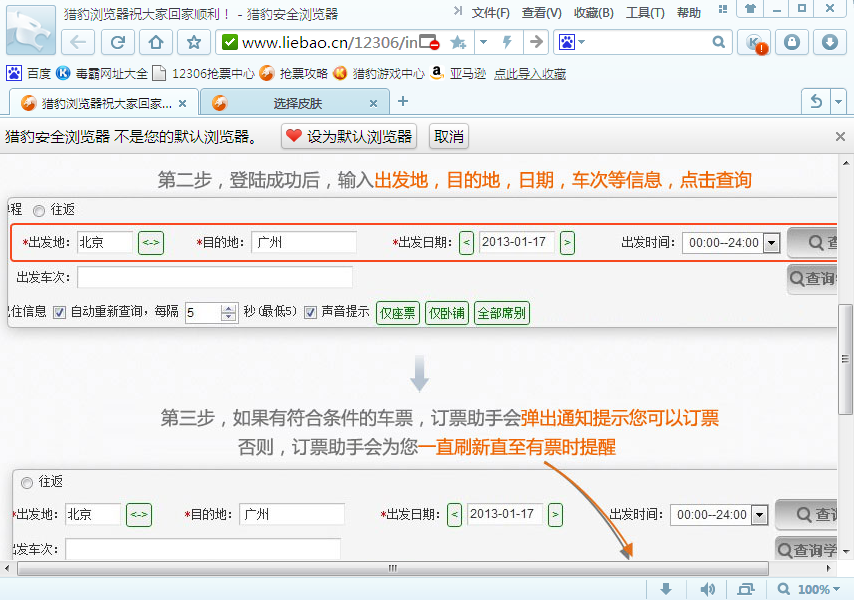Go to the Home page icon
Screen dimensions: 854x600
pos(155,42)
